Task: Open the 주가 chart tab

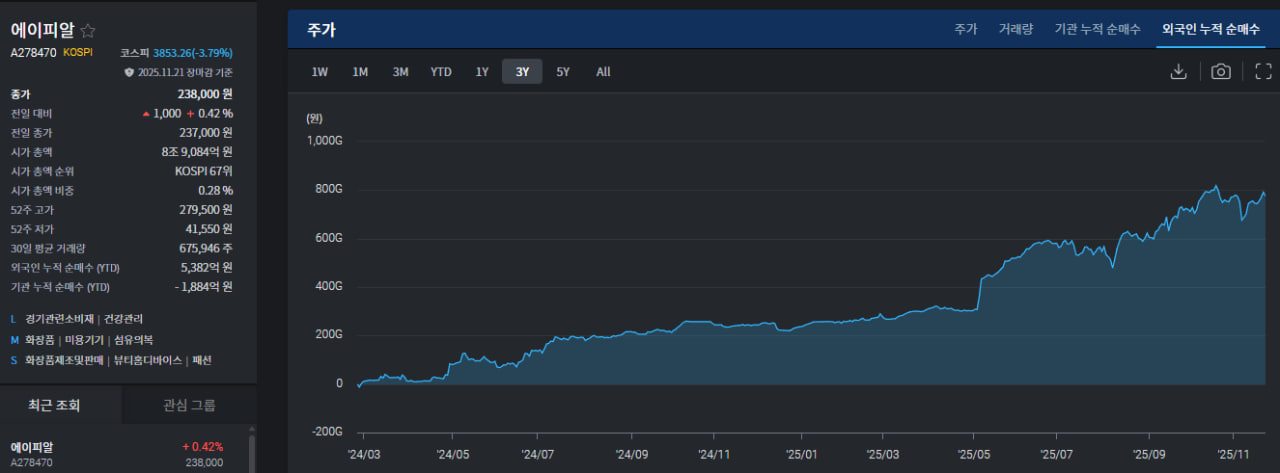Action: tap(965, 30)
